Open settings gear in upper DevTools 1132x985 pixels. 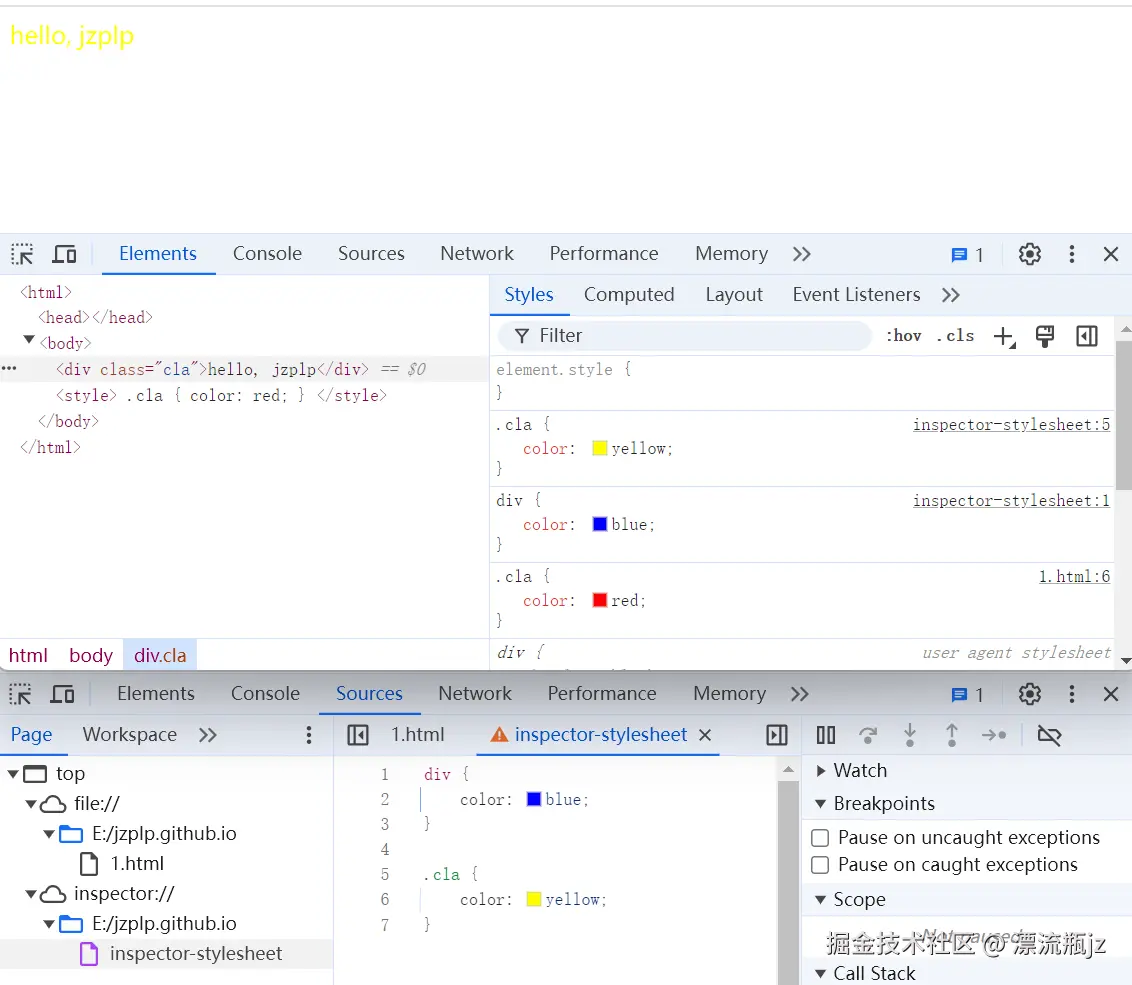click(1029, 254)
